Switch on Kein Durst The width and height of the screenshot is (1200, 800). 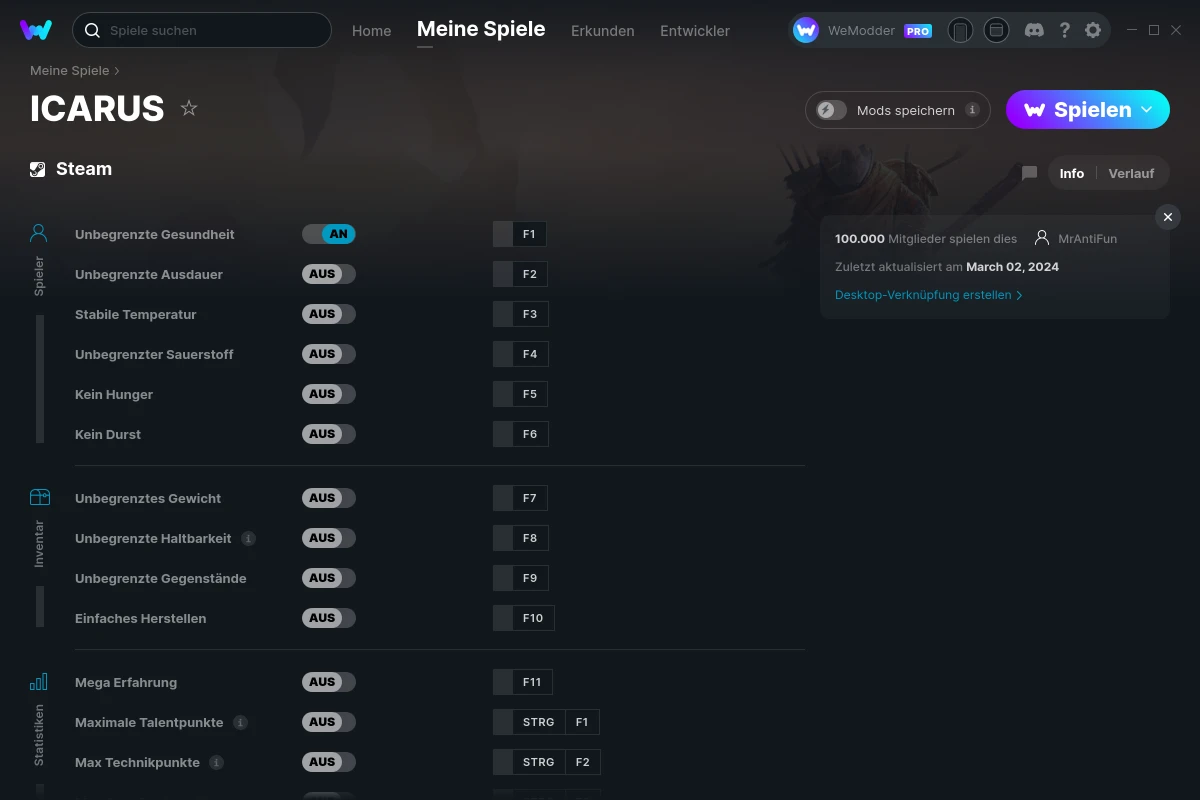point(329,434)
